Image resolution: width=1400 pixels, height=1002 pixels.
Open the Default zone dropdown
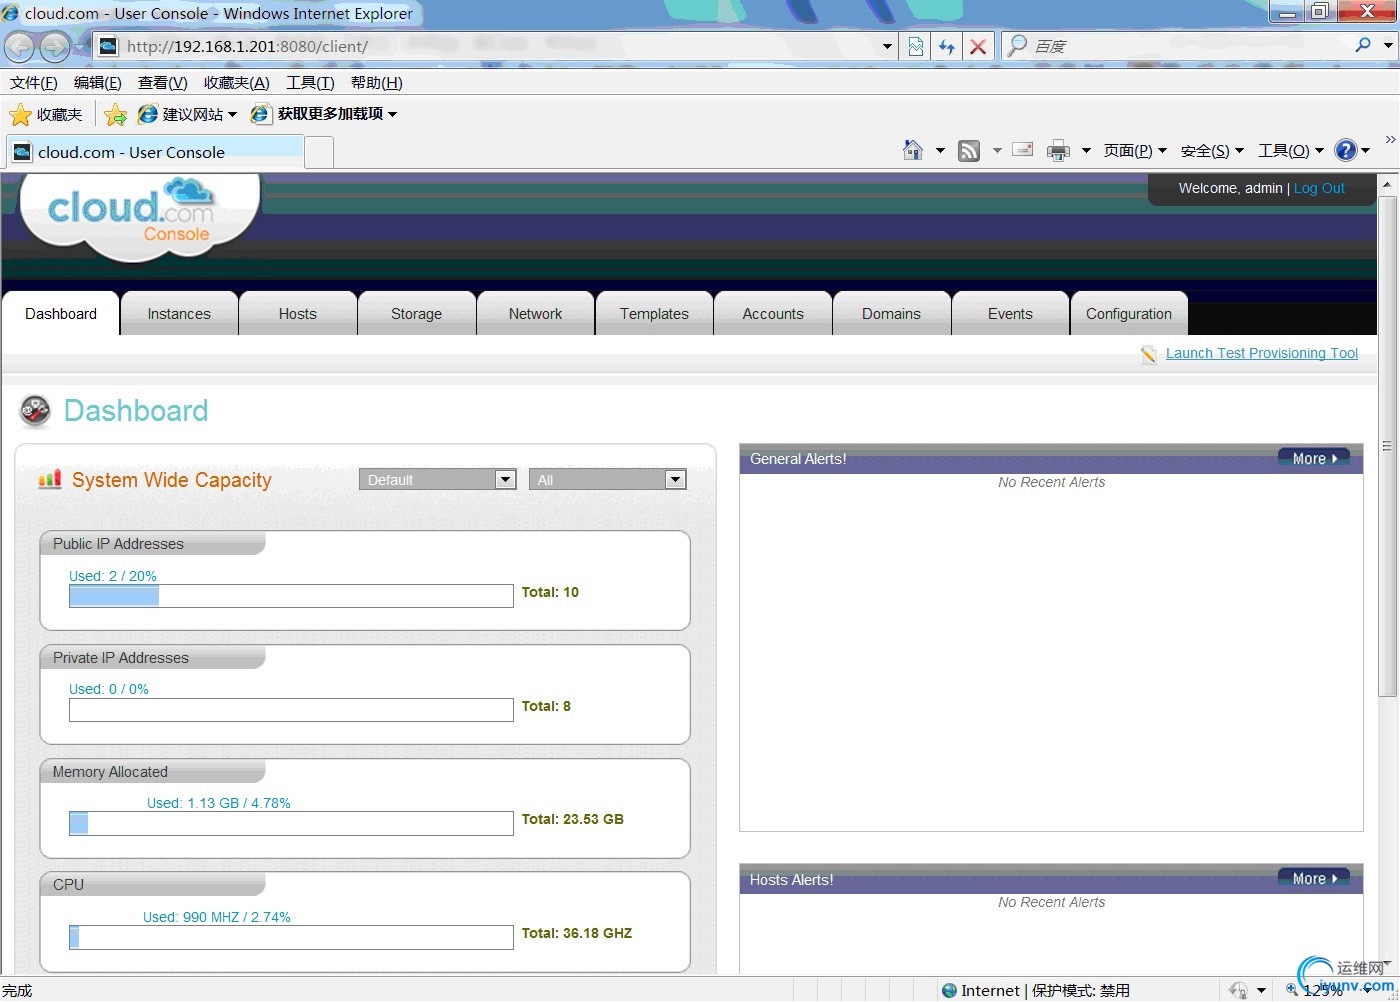click(x=438, y=479)
